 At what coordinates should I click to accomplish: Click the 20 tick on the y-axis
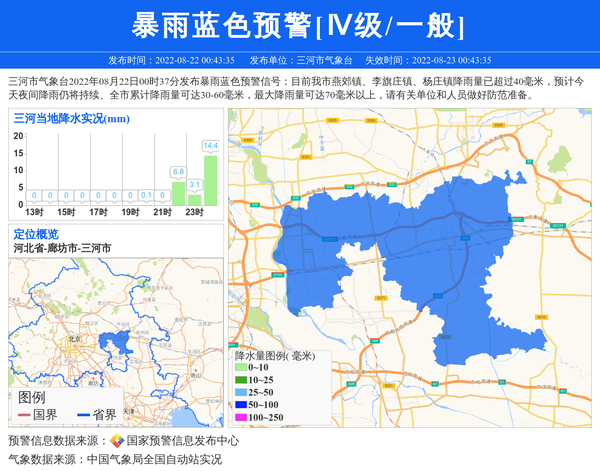(x=18, y=136)
